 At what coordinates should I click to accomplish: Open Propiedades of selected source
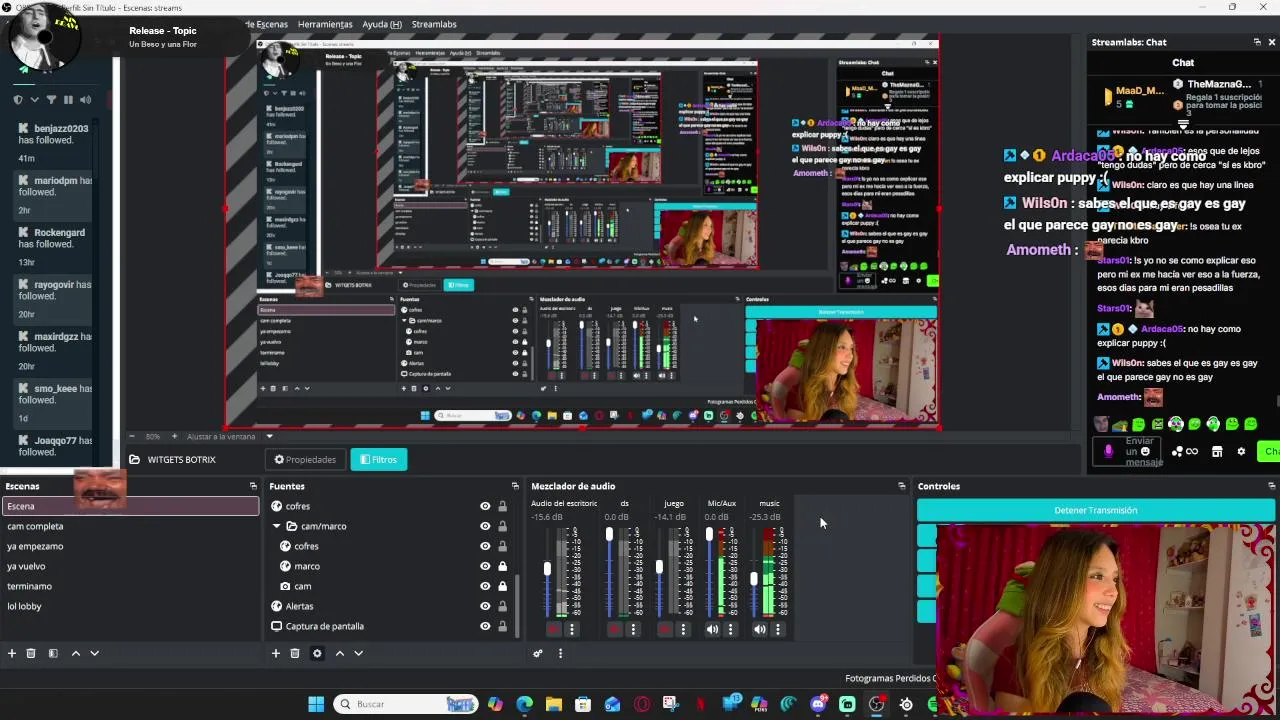(305, 460)
